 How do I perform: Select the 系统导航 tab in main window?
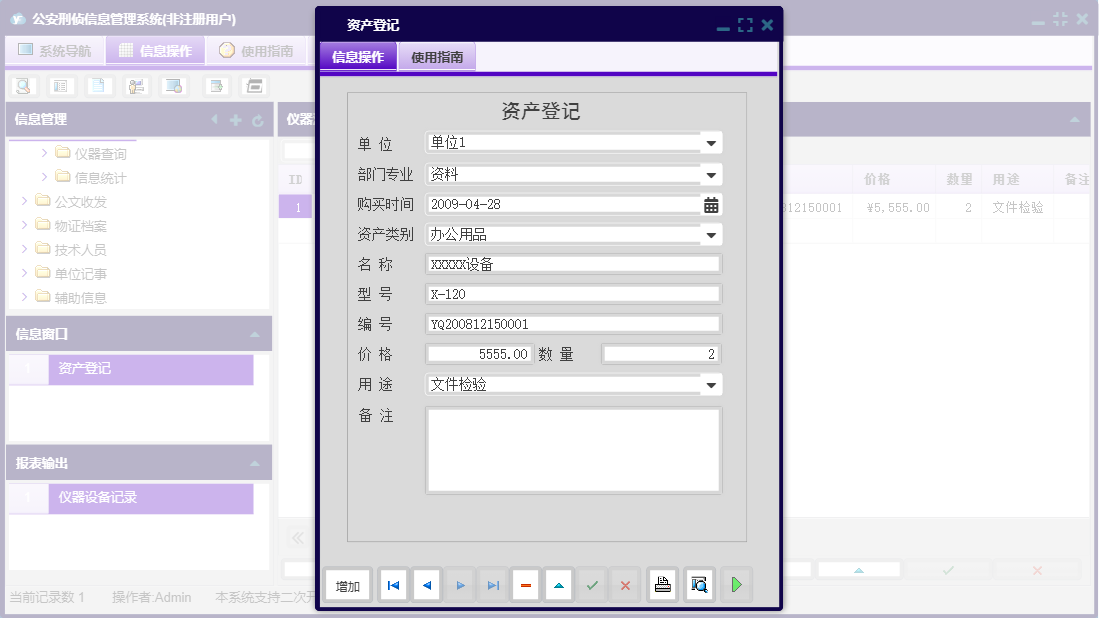pyautogui.click(x=57, y=50)
